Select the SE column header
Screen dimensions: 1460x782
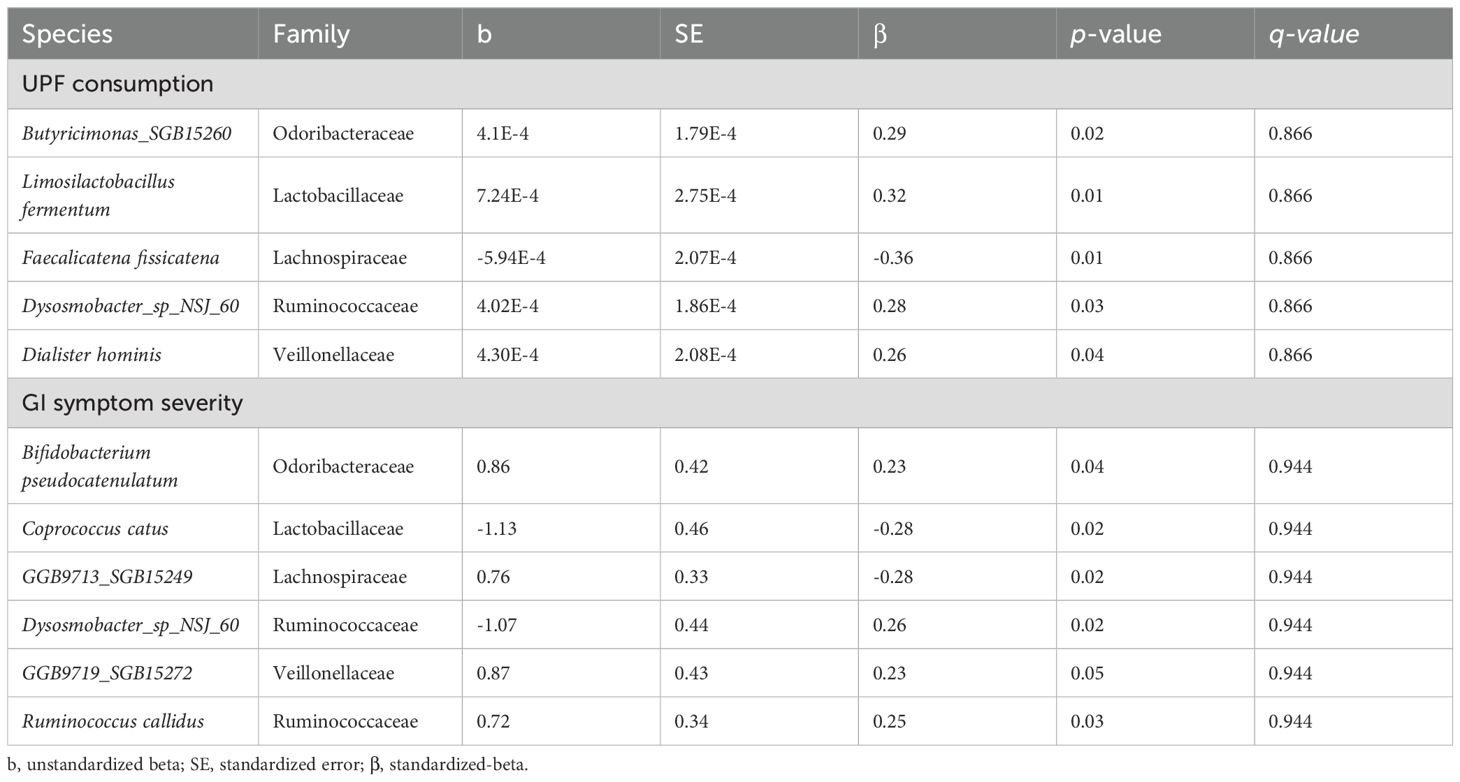(x=690, y=35)
